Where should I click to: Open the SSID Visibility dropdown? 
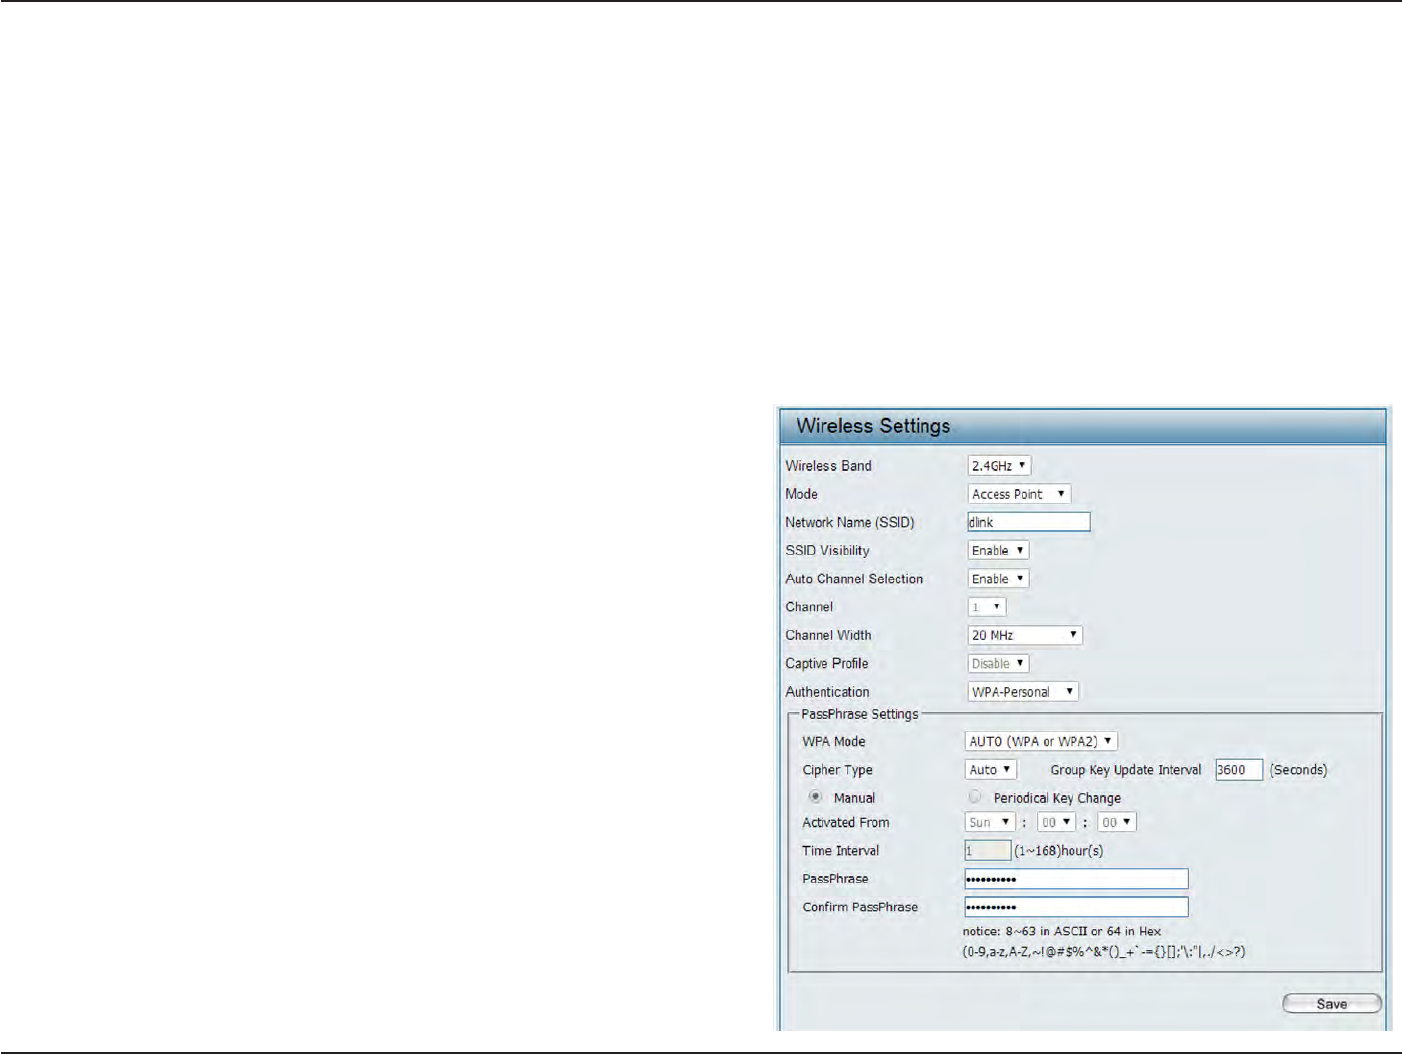(x=998, y=551)
